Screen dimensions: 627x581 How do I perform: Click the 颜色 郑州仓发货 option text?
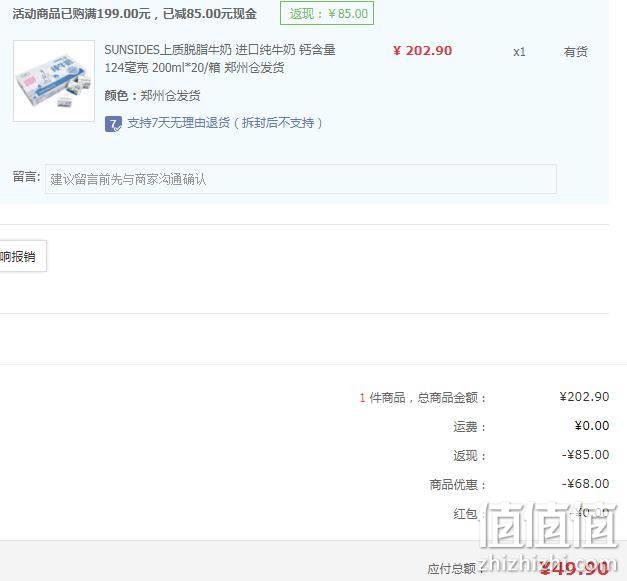point(152,96)
